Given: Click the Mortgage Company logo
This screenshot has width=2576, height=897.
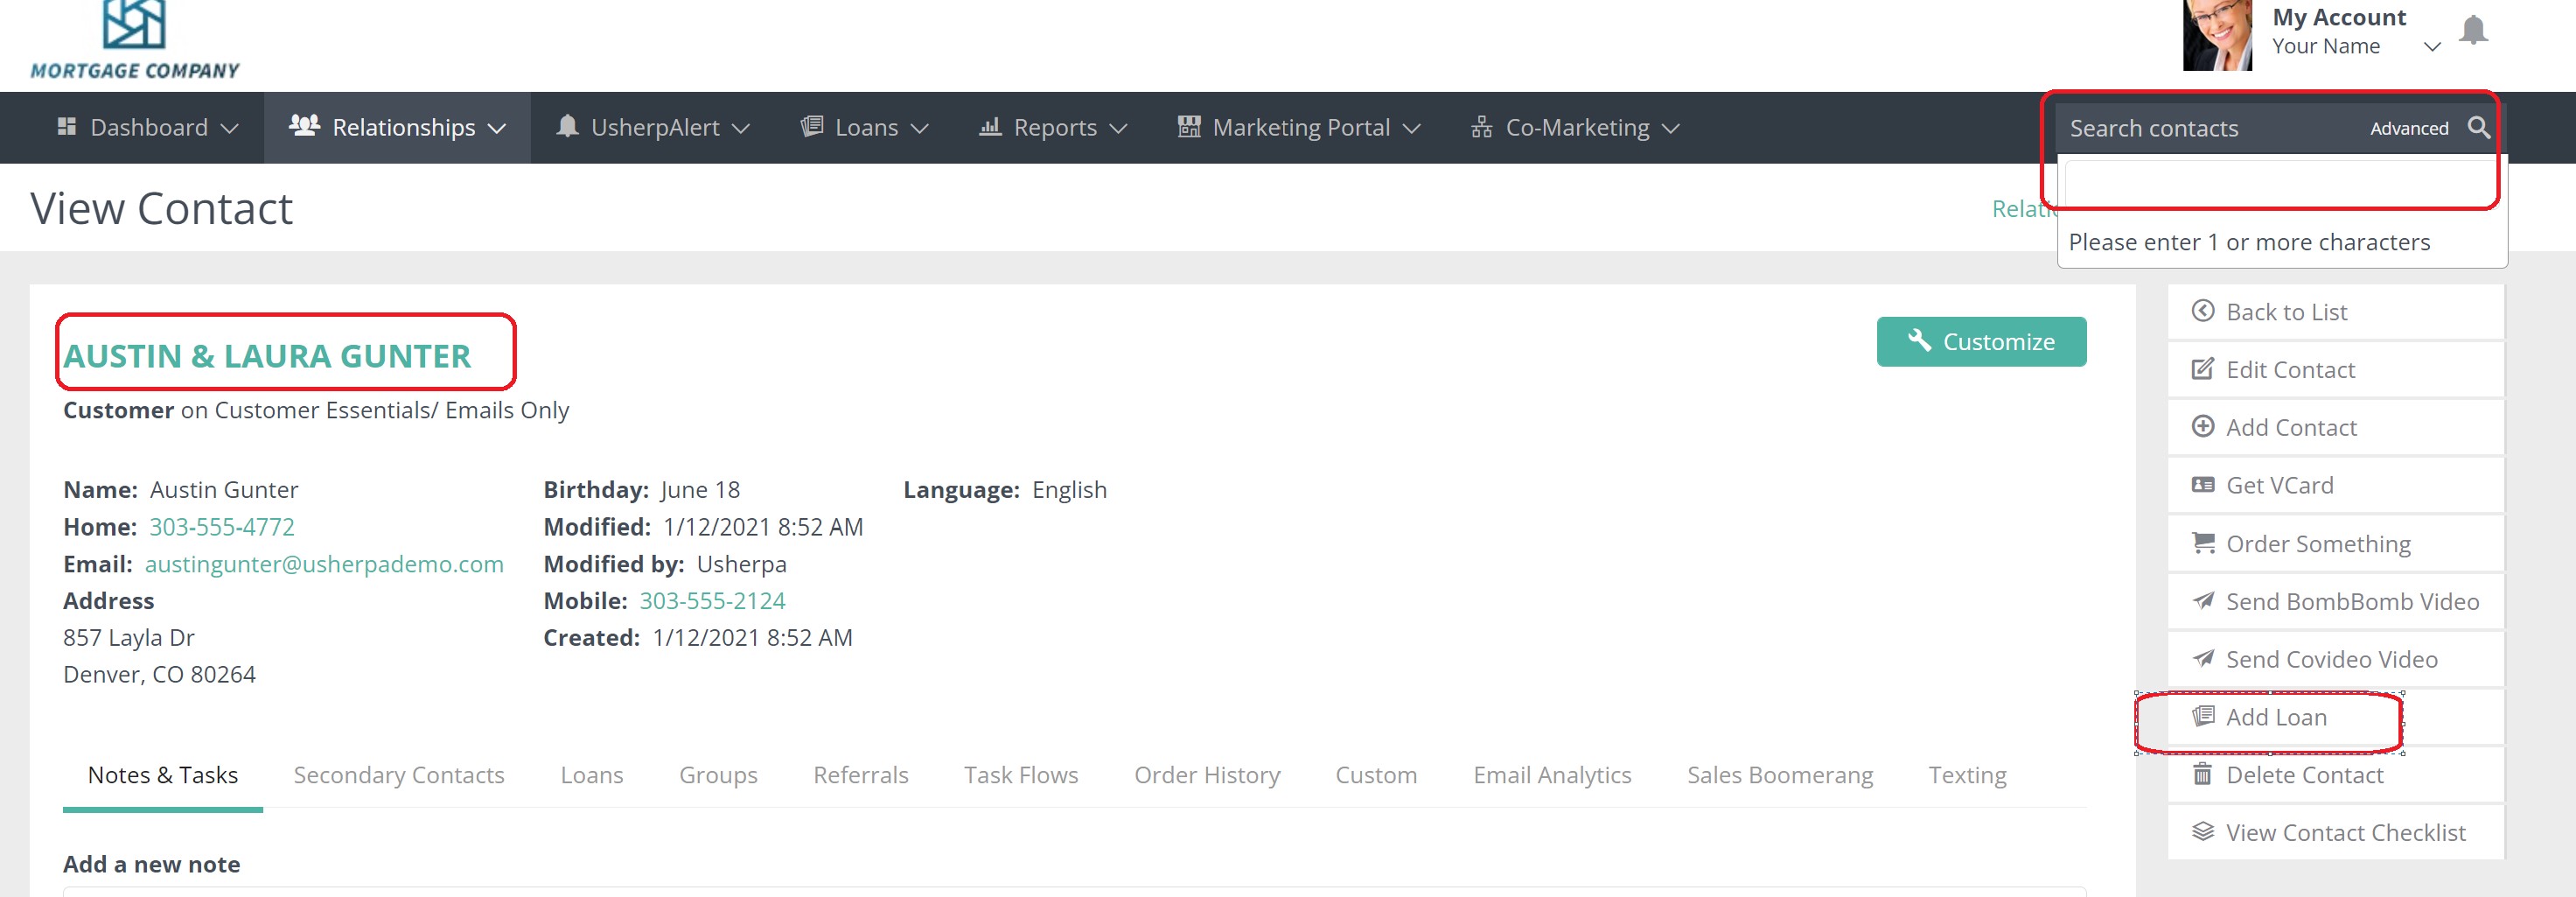Looking at the screenshot, I should 135,40.
